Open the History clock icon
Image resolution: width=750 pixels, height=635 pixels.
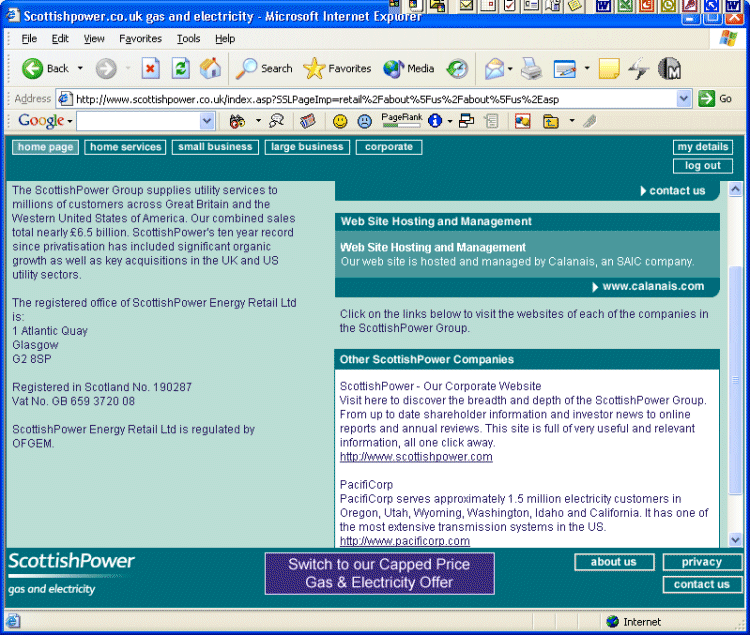[x=457, y=69]
